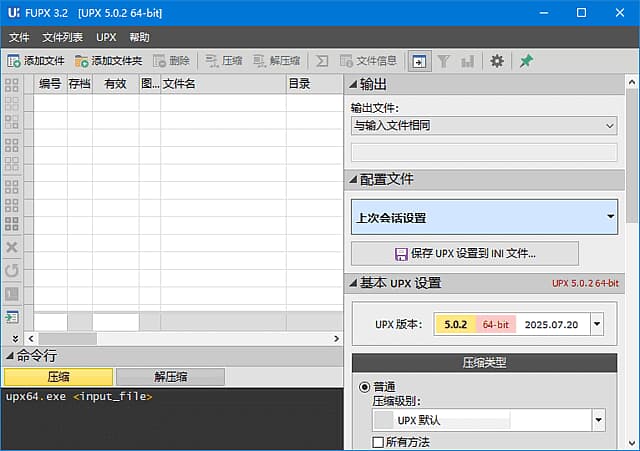The height and width of the screenshot is (451, 640).
Task: Click the green pin icon in toolbar
Action: 526,61
